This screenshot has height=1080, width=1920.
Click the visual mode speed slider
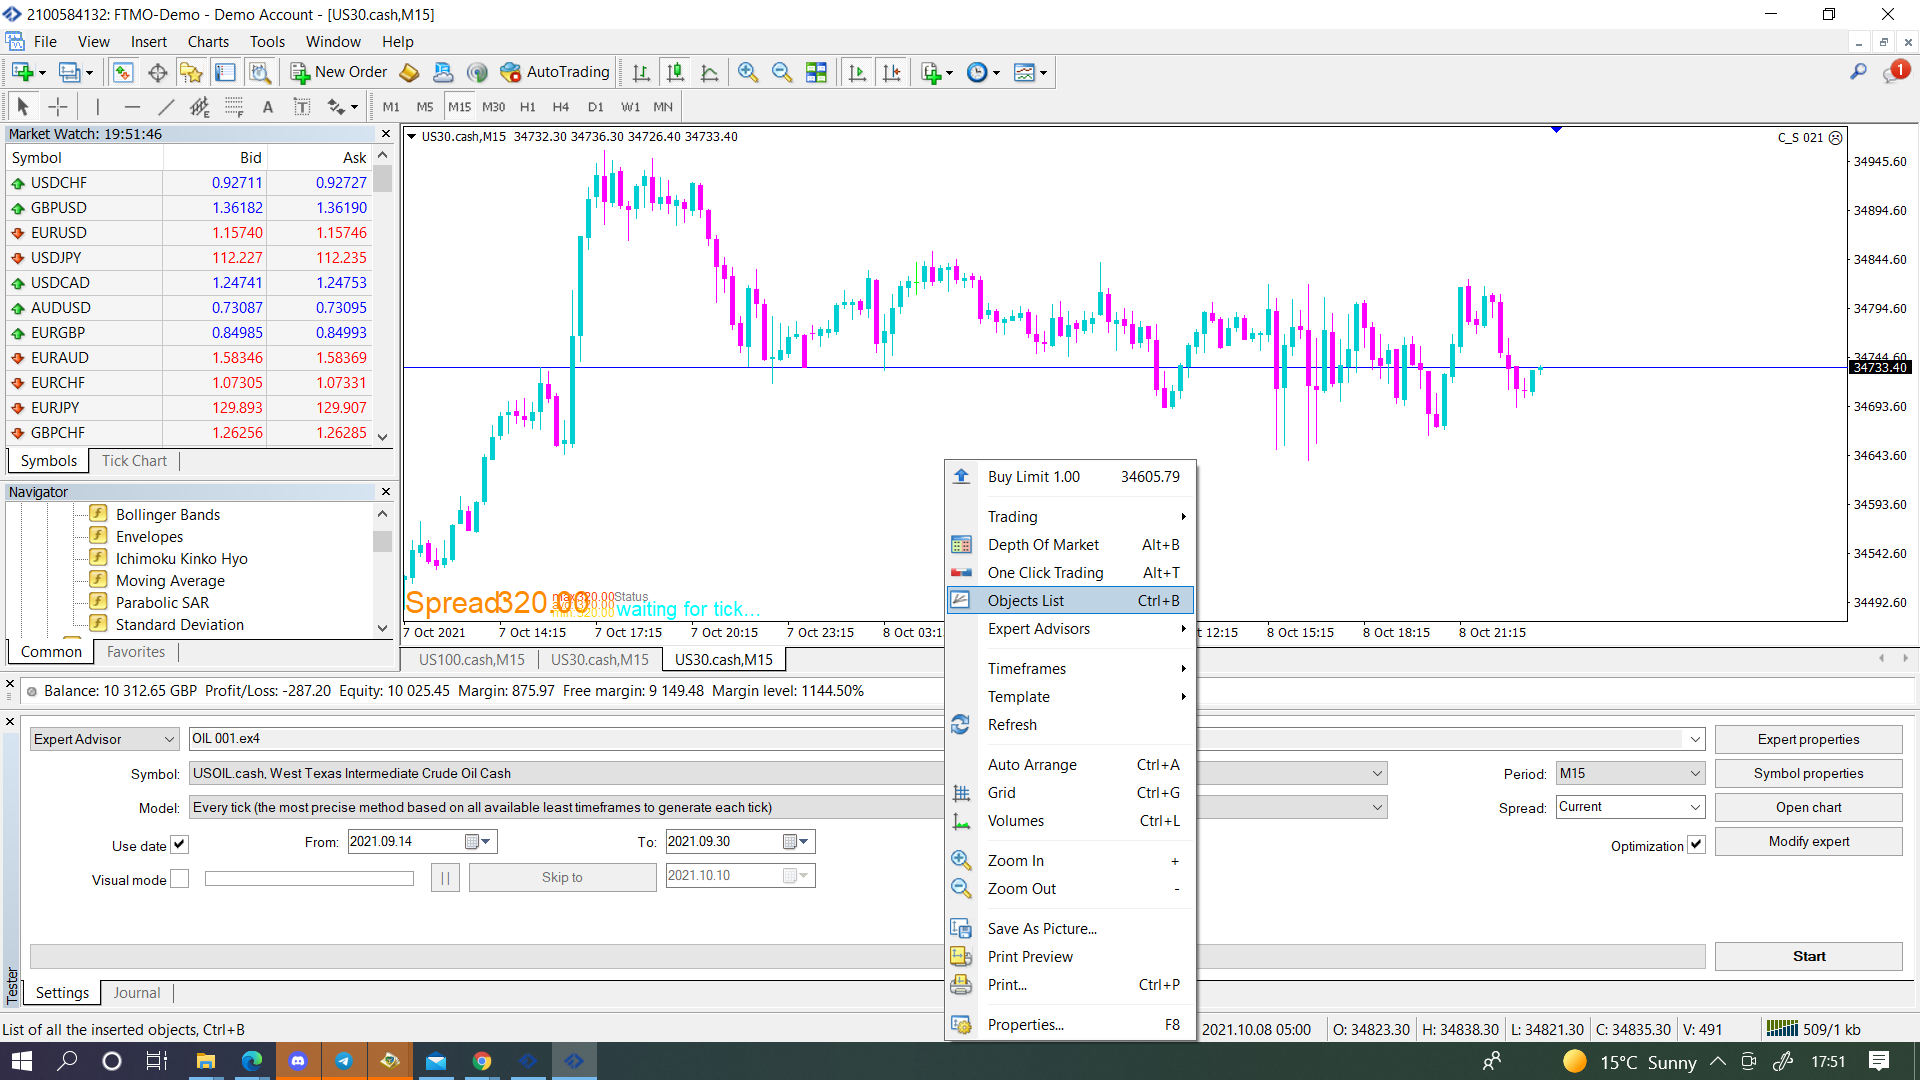tap(309, 878)
